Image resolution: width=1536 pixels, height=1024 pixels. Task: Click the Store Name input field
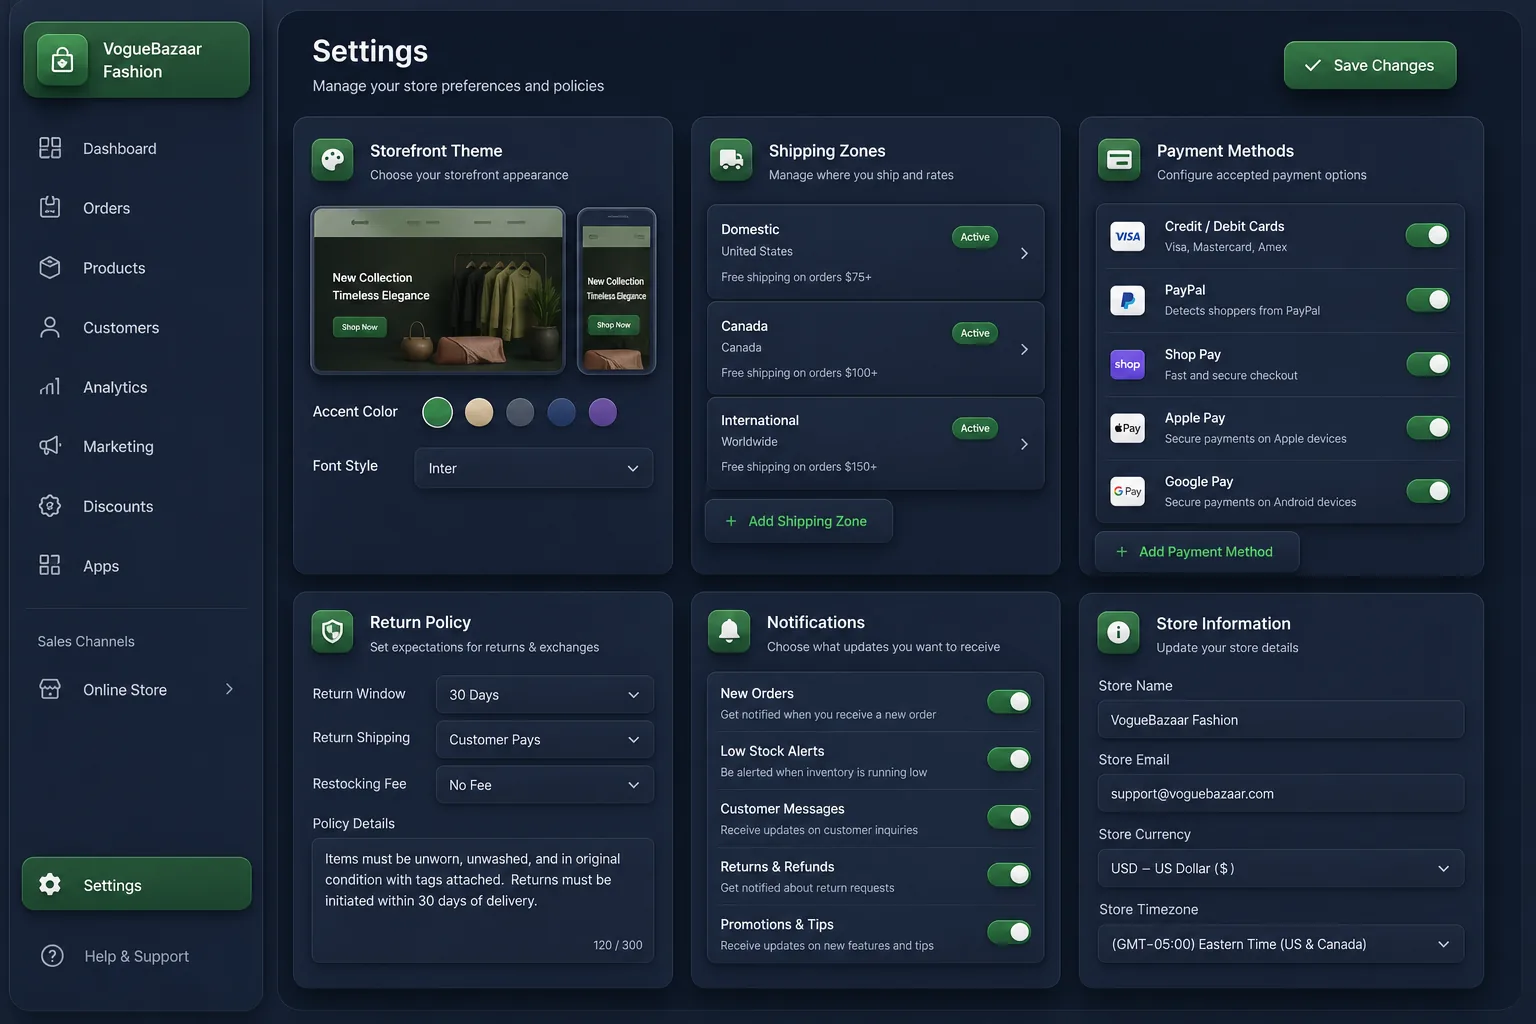(1281, 720)
